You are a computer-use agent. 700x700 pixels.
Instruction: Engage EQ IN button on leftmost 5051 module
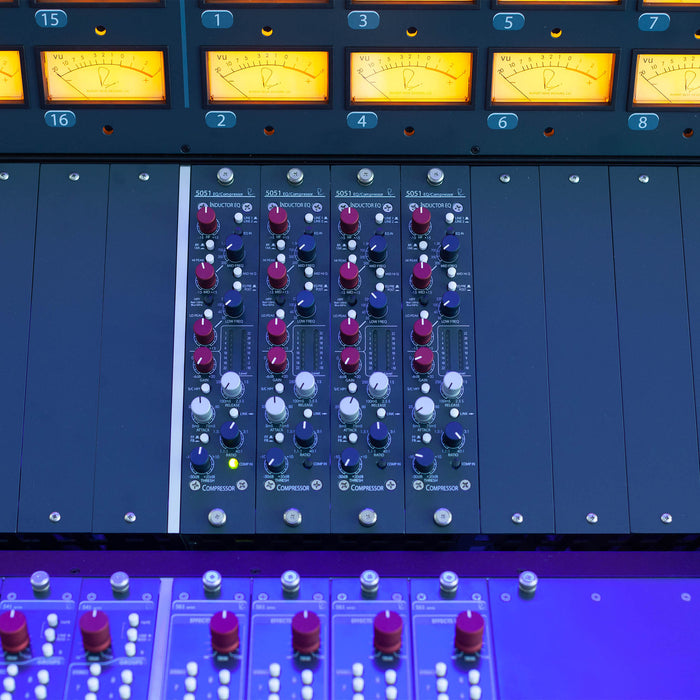[x=238, y=231]
